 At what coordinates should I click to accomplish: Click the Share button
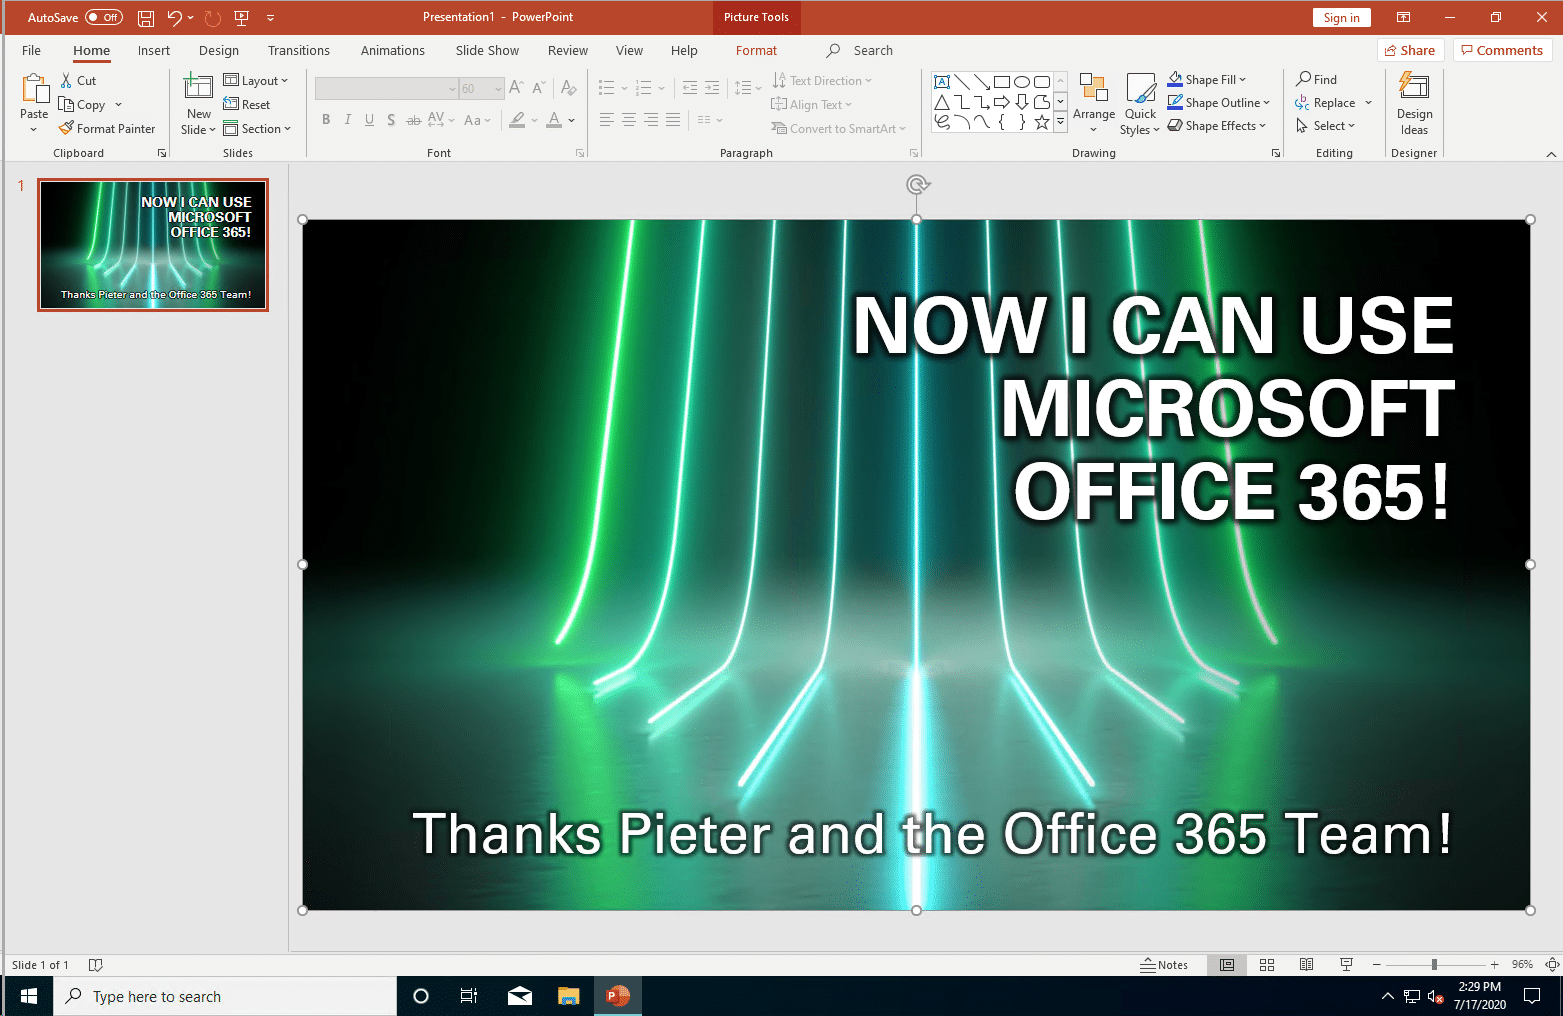1410,50
